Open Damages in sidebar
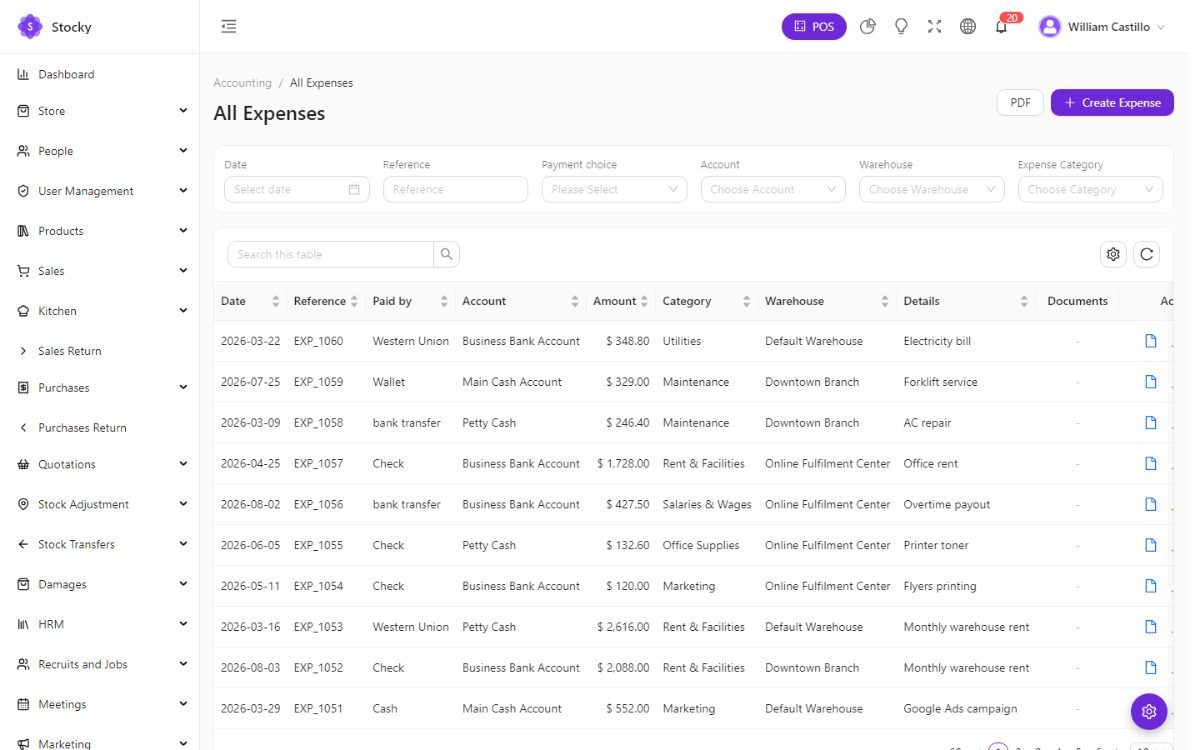This screenshot has height=750, width=1200. click(100, 584)
